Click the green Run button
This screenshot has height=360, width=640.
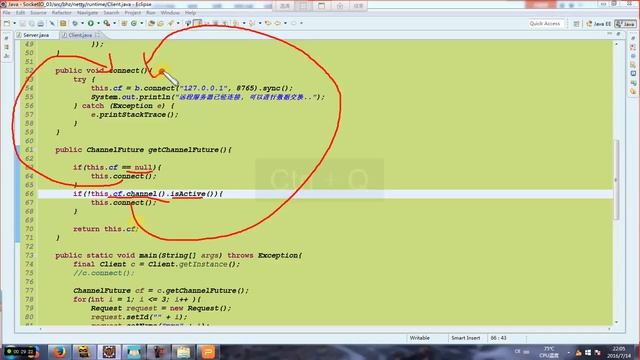[x=91, y=23]
